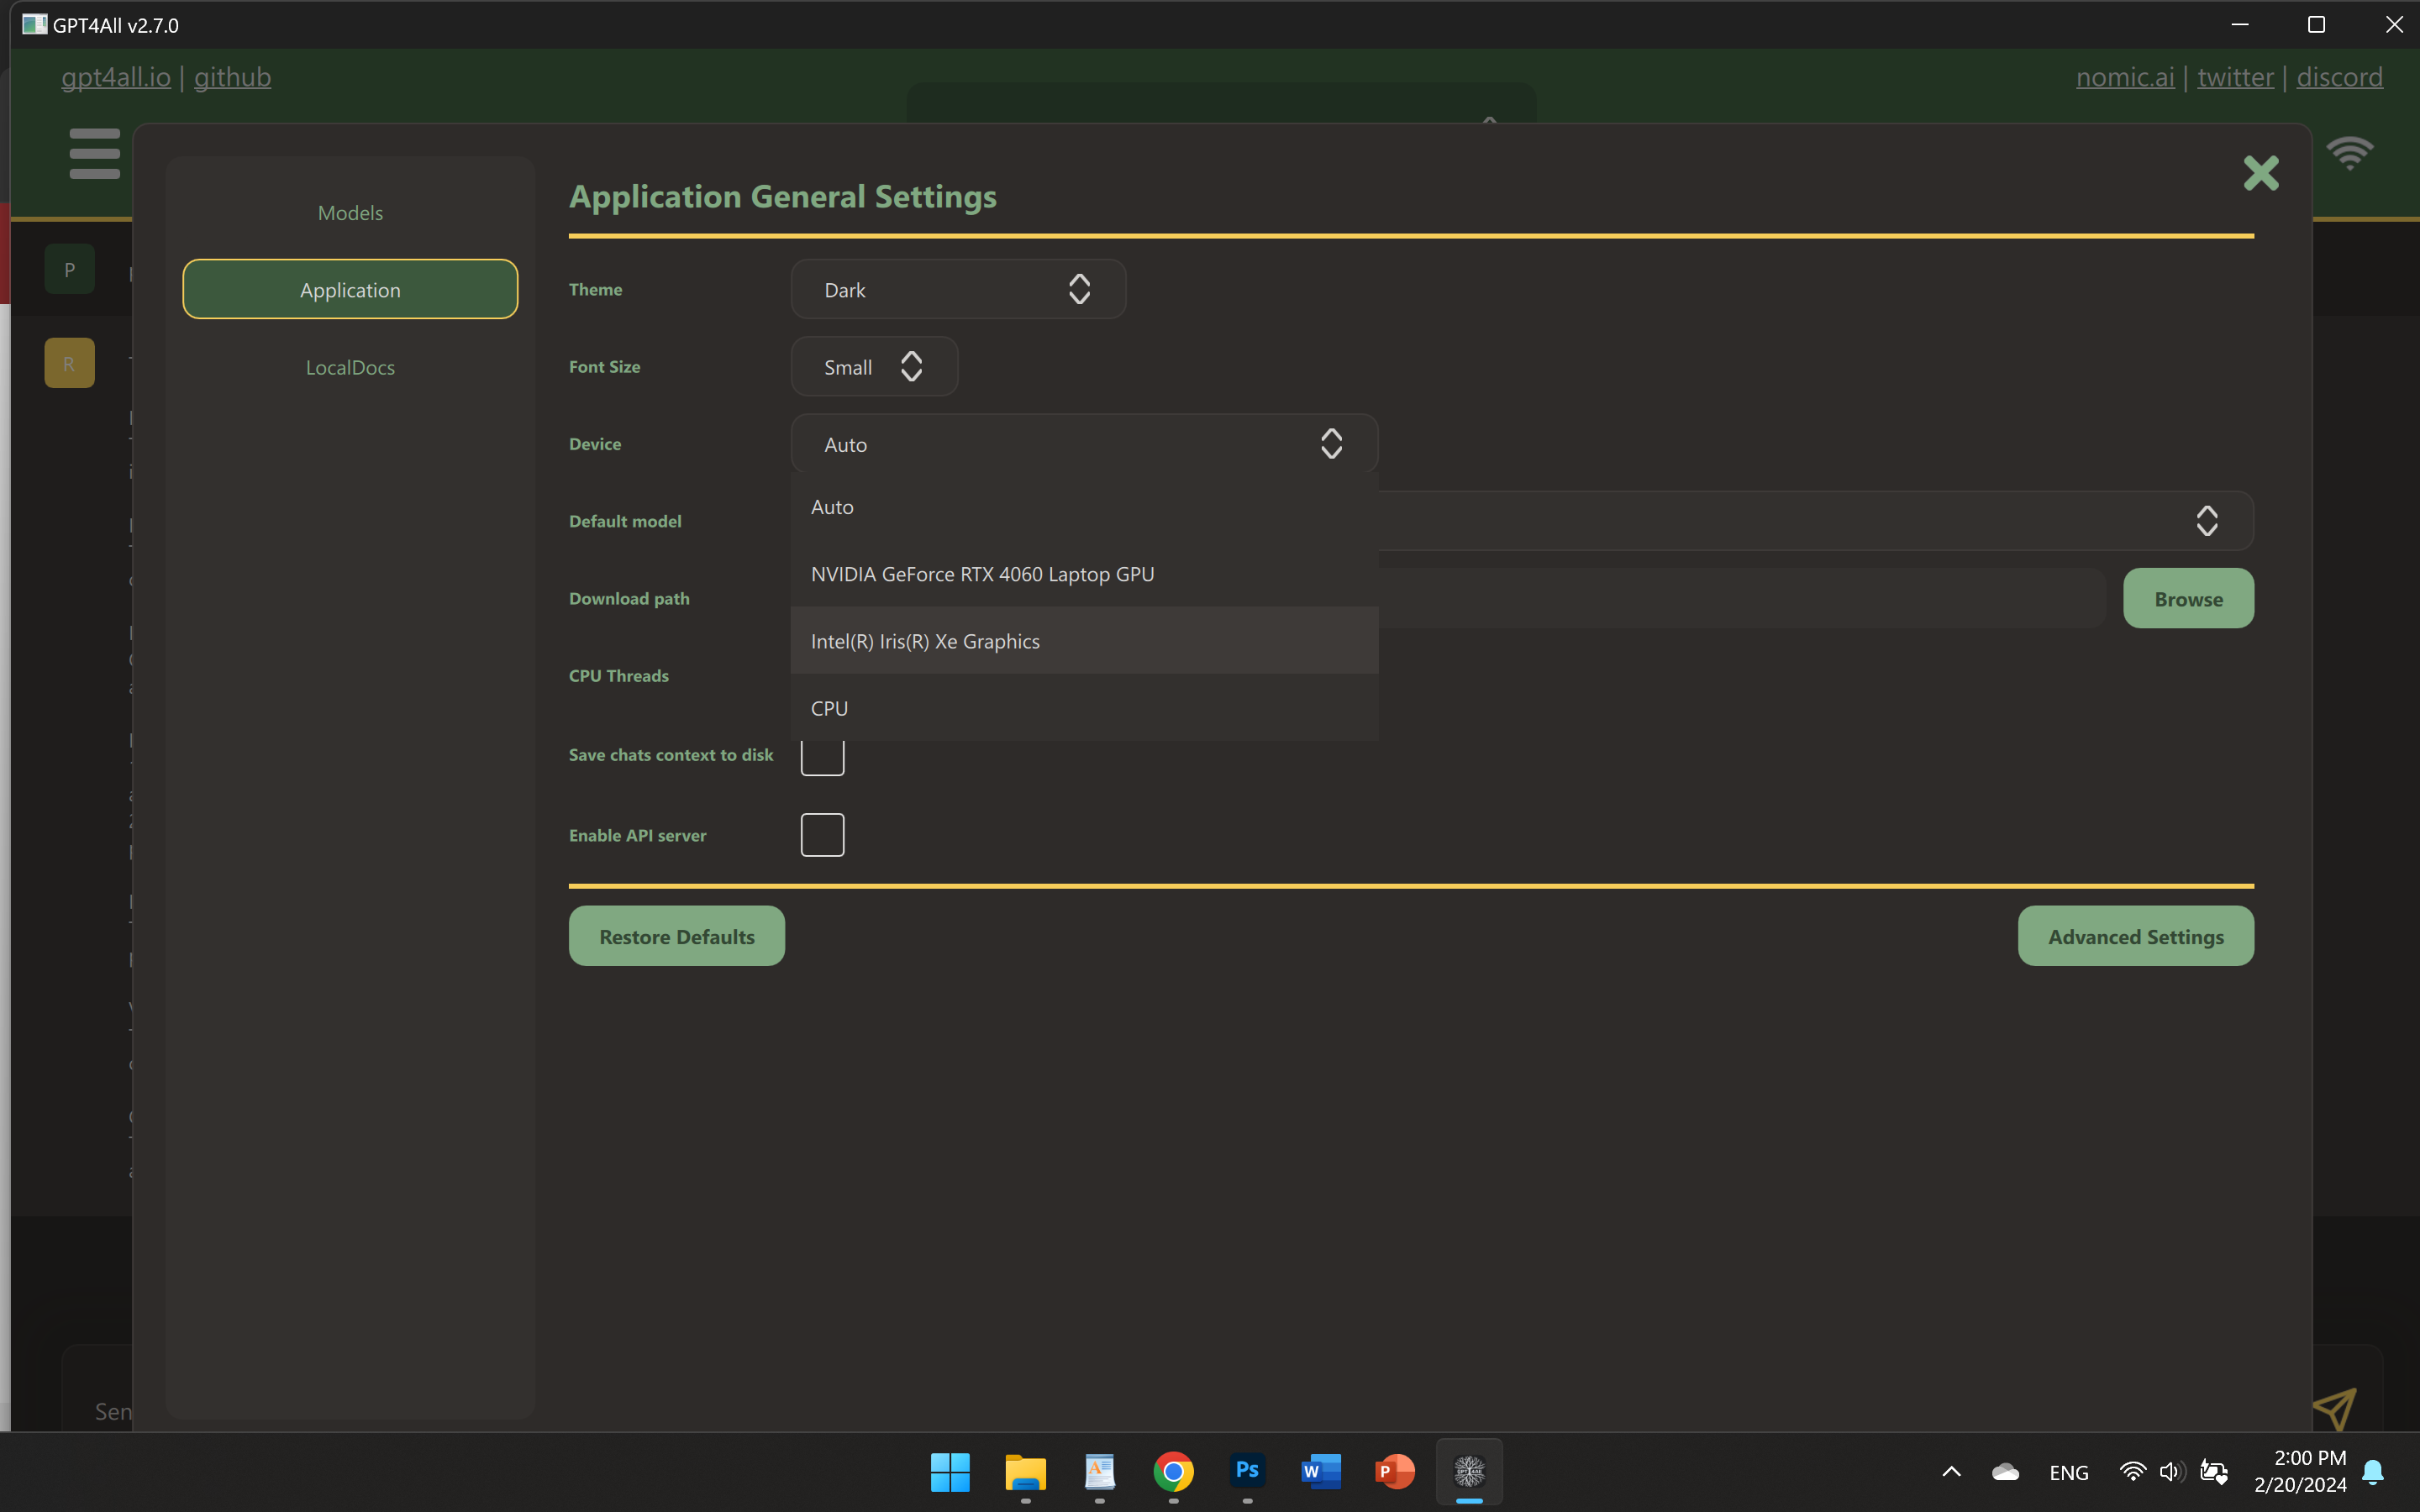Switch to Photoshop in taskbar
2420x1512 pixels.
tap(1247, 1471)
